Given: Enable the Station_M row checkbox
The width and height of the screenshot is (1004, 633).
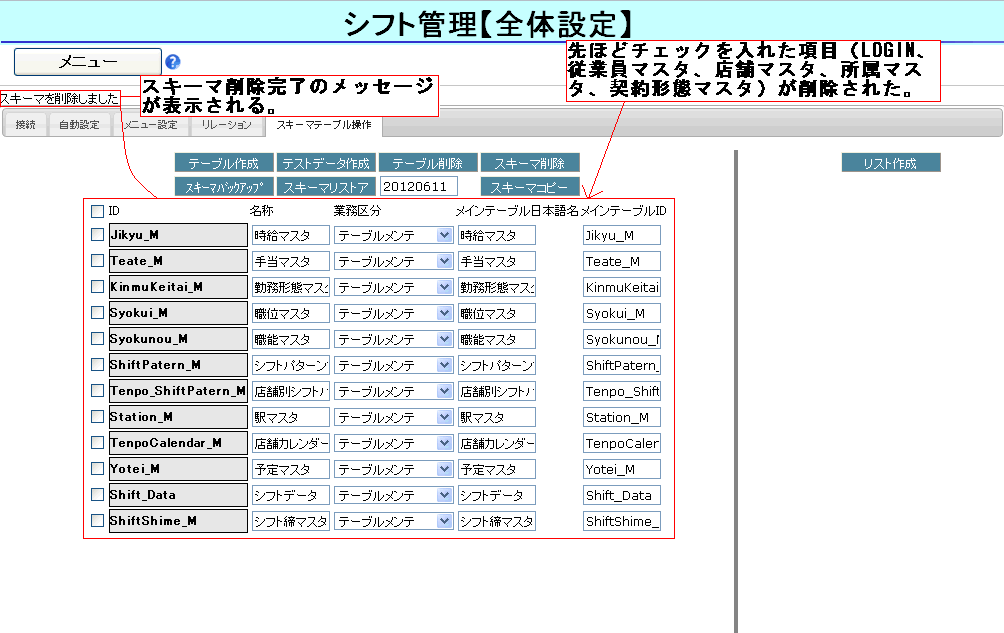Looking at the screenshot, I should [x=97, y=416].
